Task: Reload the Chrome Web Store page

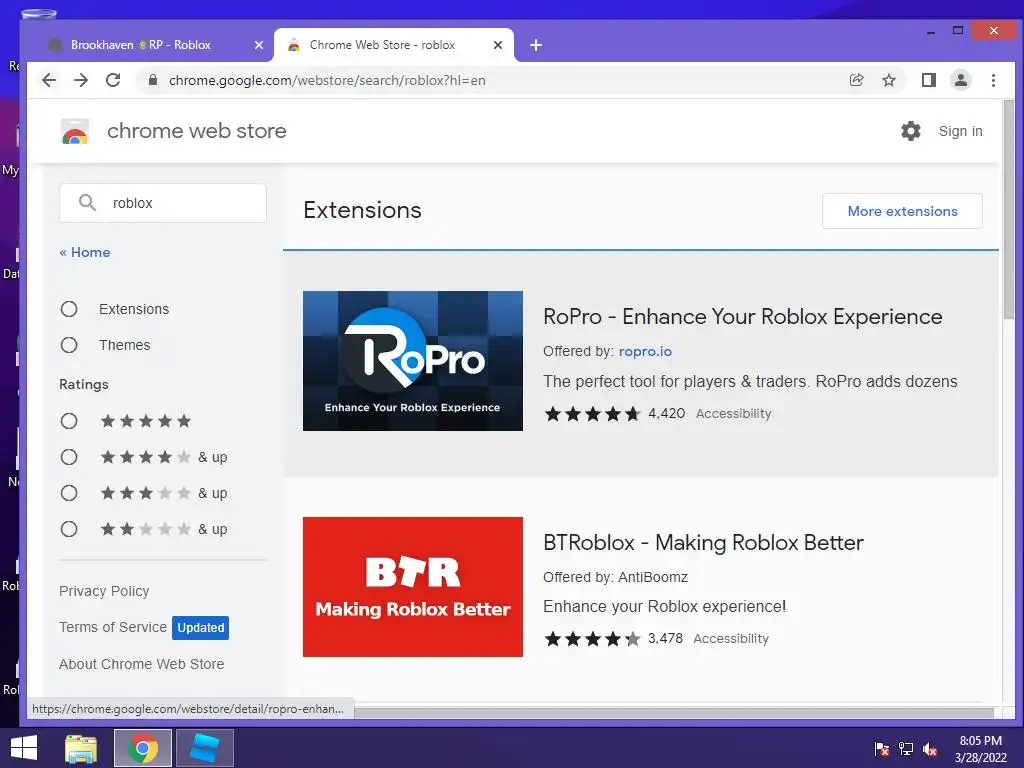Action: pos(113,80)
